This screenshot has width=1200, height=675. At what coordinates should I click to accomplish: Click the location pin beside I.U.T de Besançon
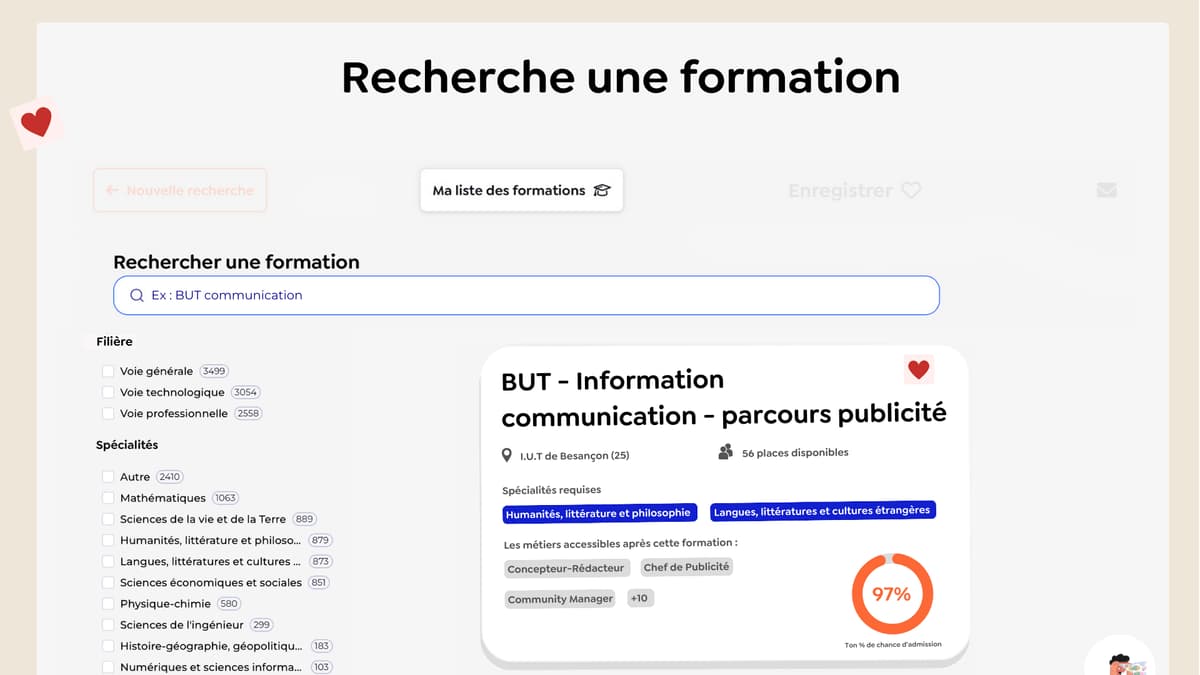[507, 456]
